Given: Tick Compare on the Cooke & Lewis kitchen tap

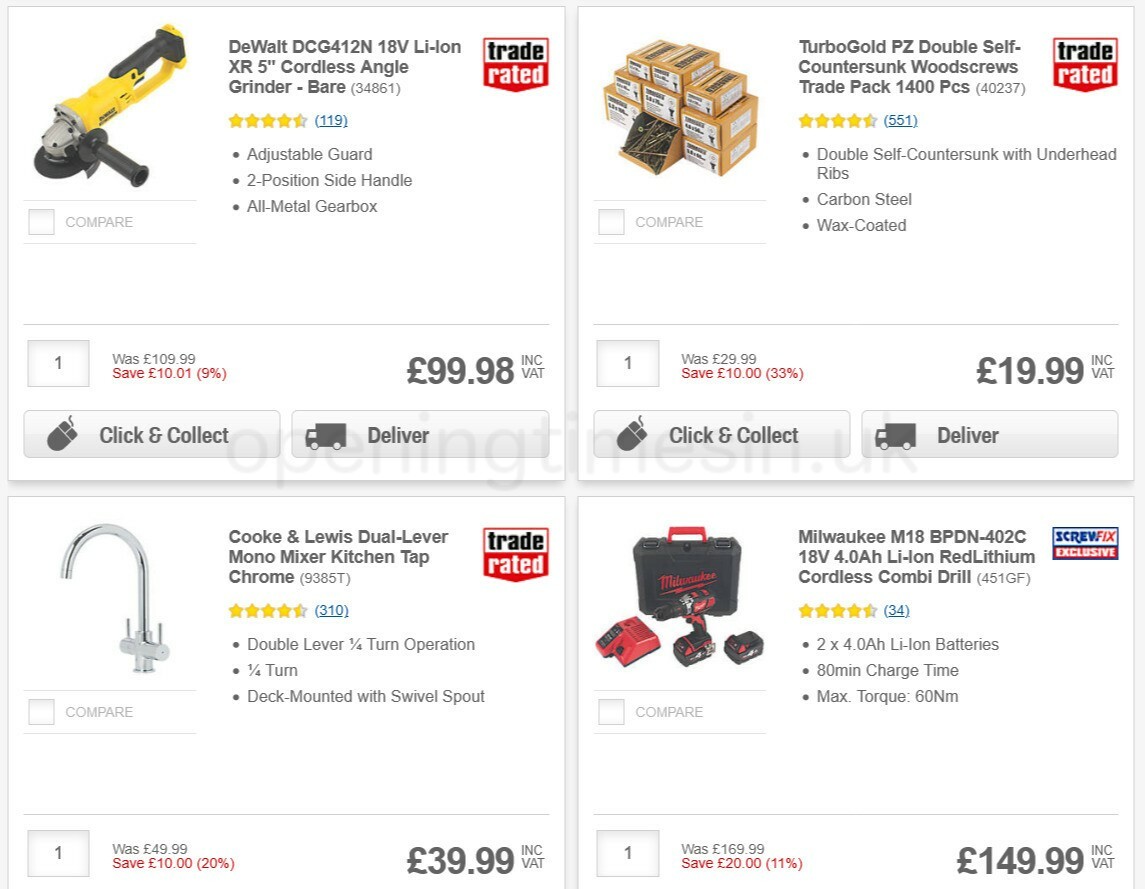Looking at the screenshot, I should coord(41,712).
